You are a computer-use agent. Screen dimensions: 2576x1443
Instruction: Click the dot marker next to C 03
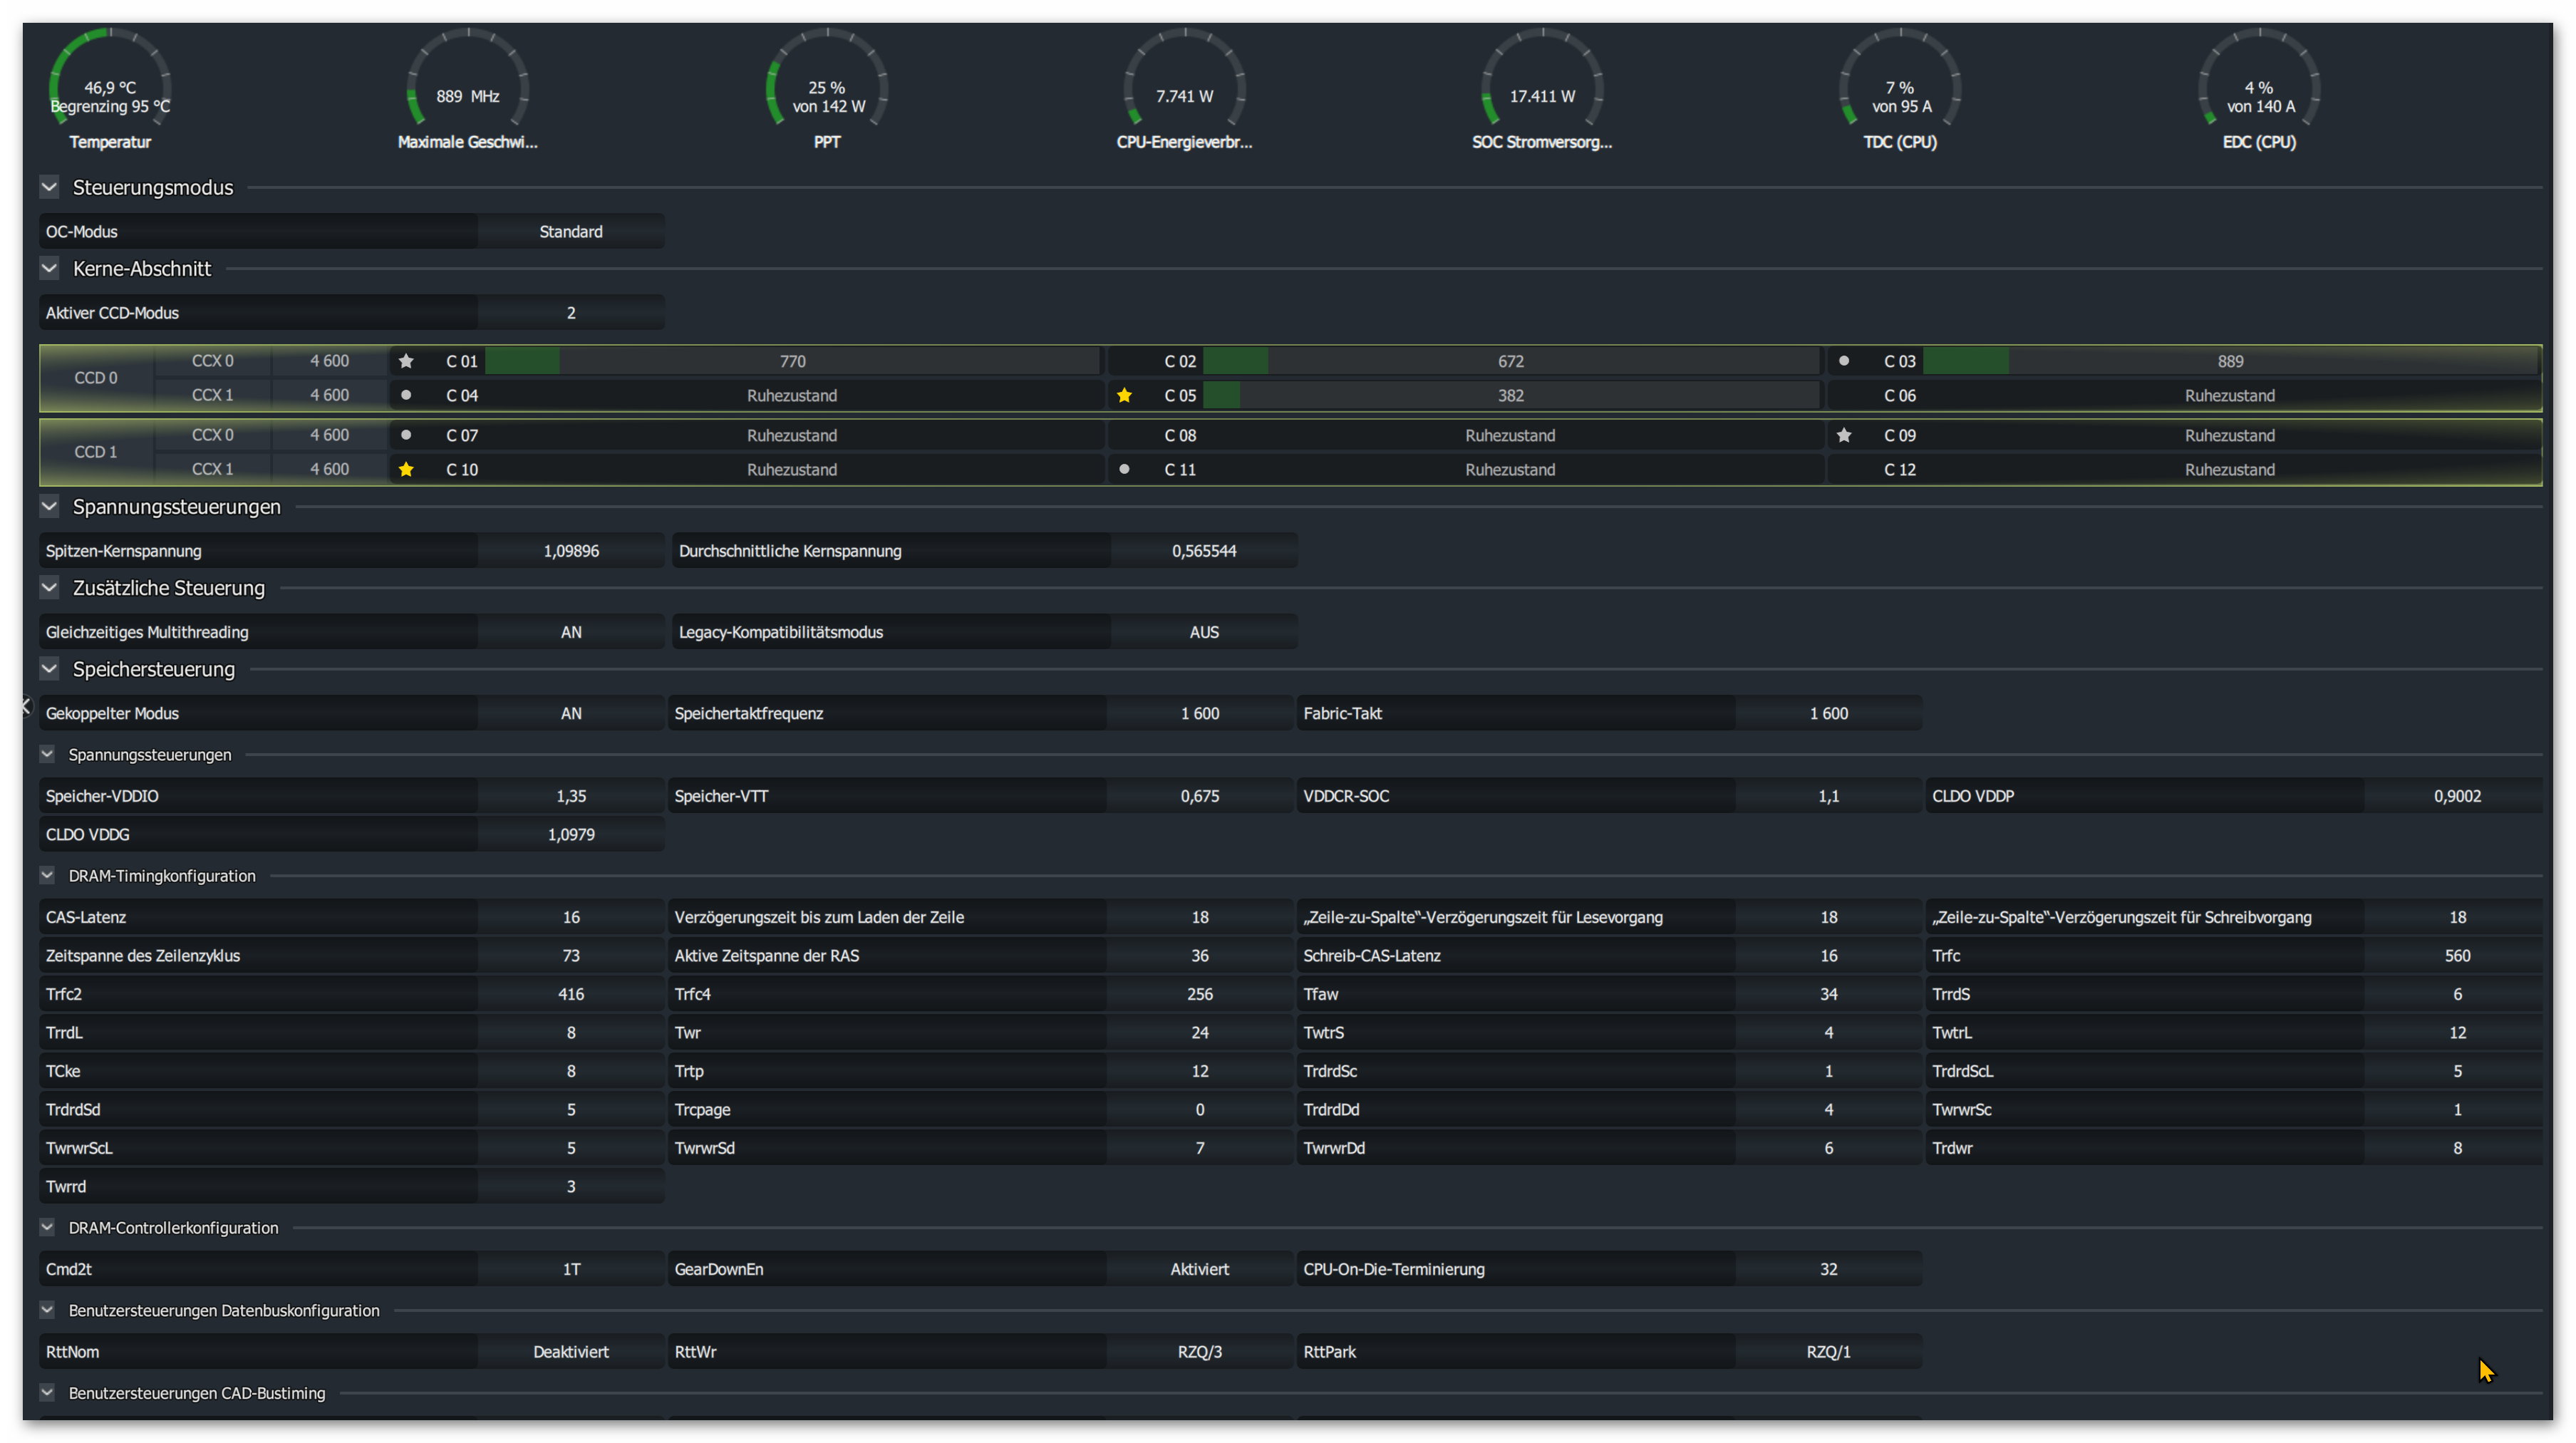tap(1844, 361)
